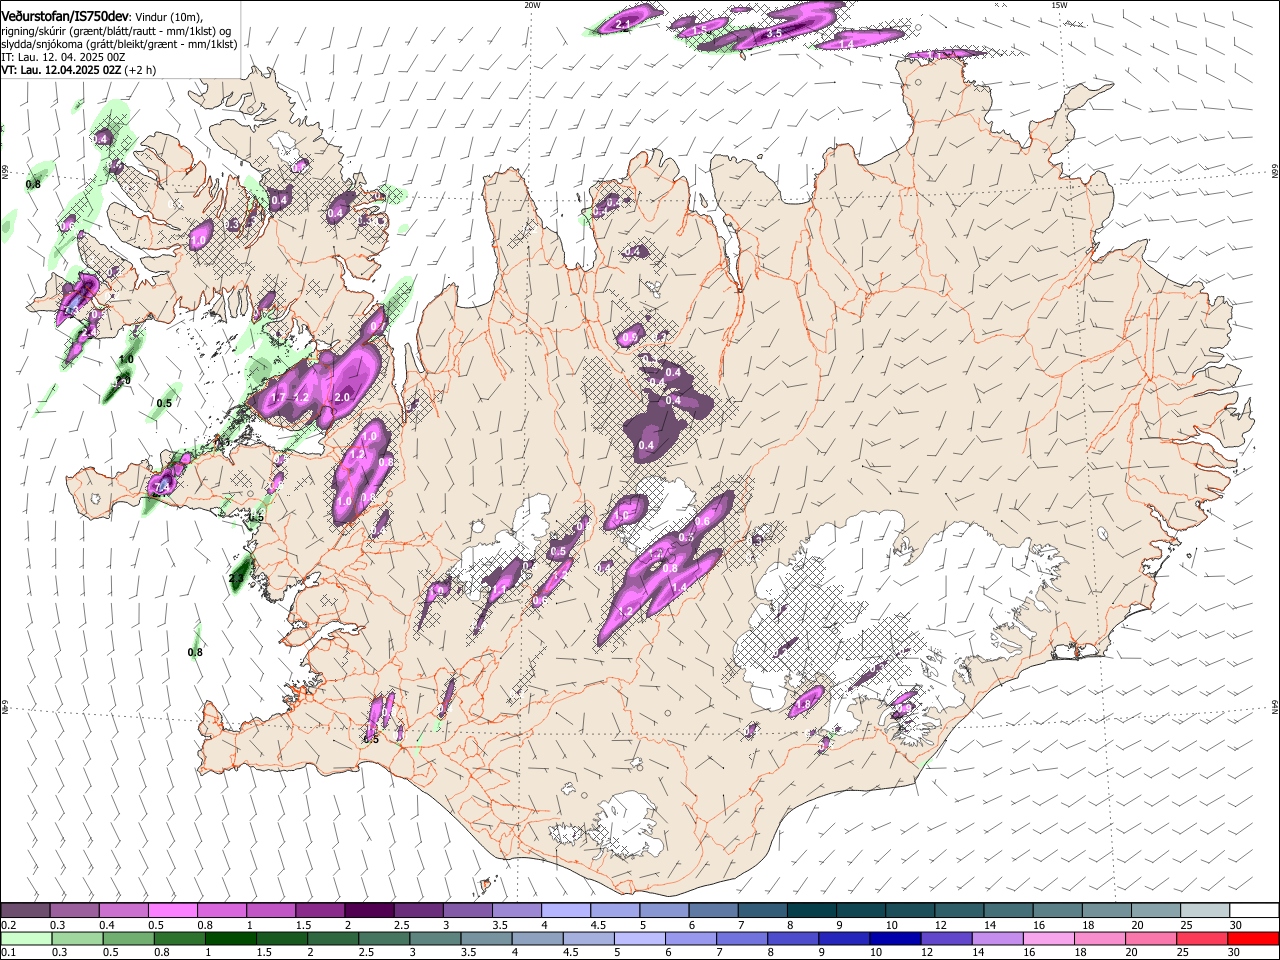The height and width of the screenshot is (960, 1280).
Task: Pick the white swatch ending at 30 in purple legend
Action: point(1254,911)
